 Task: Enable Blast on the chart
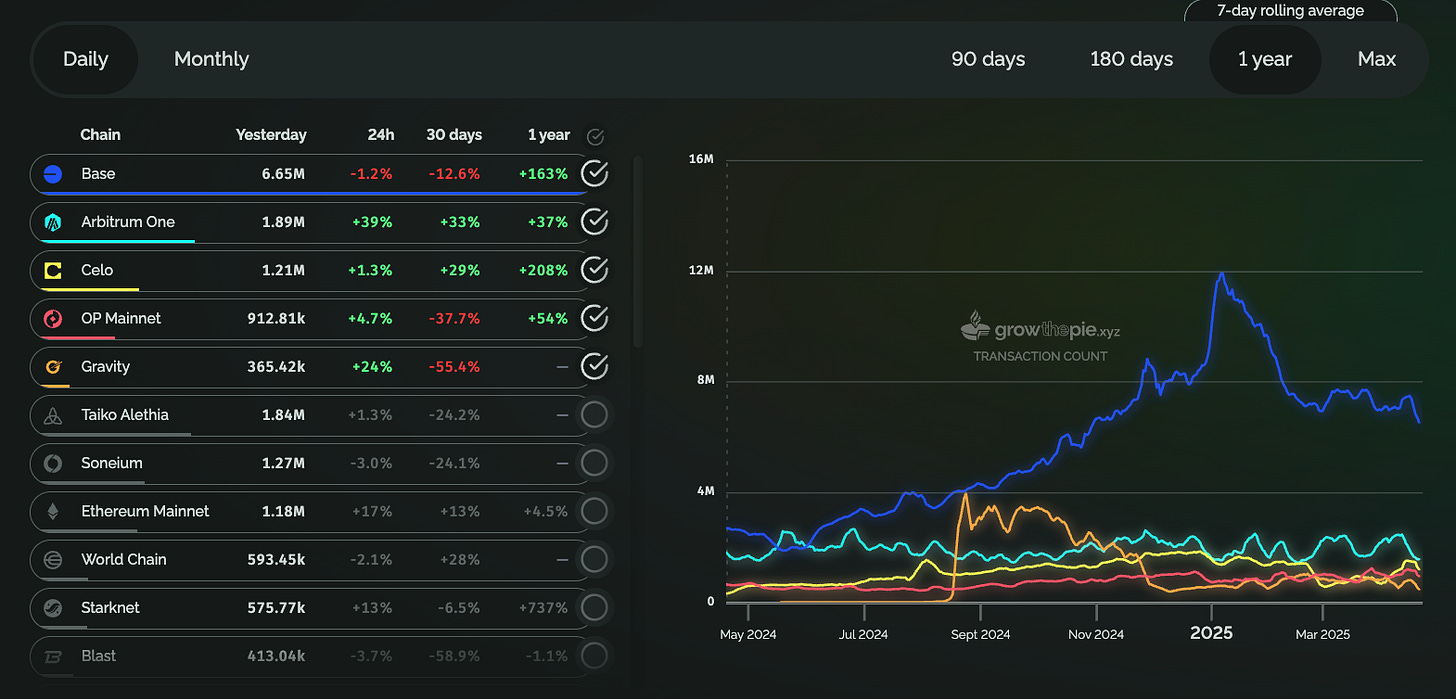pos(595,656)
